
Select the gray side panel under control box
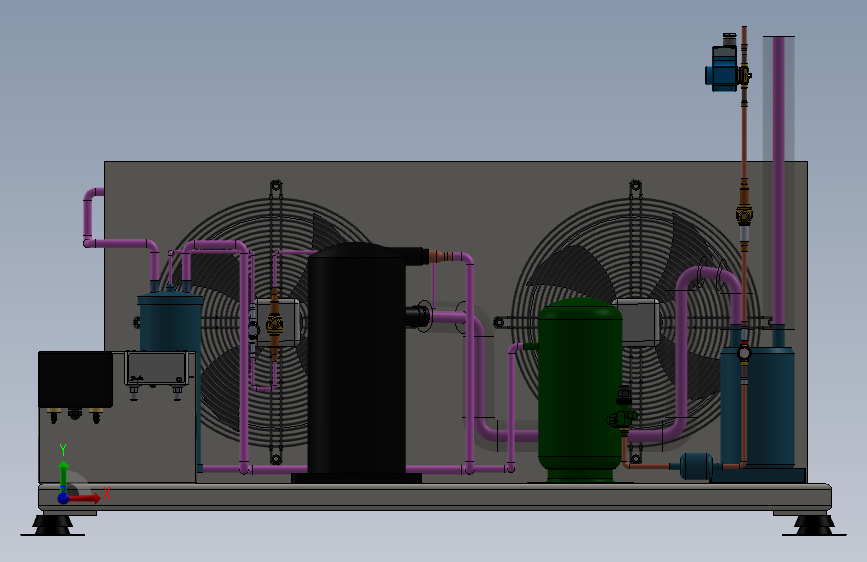pyautogui.click(x=117, y=445)
